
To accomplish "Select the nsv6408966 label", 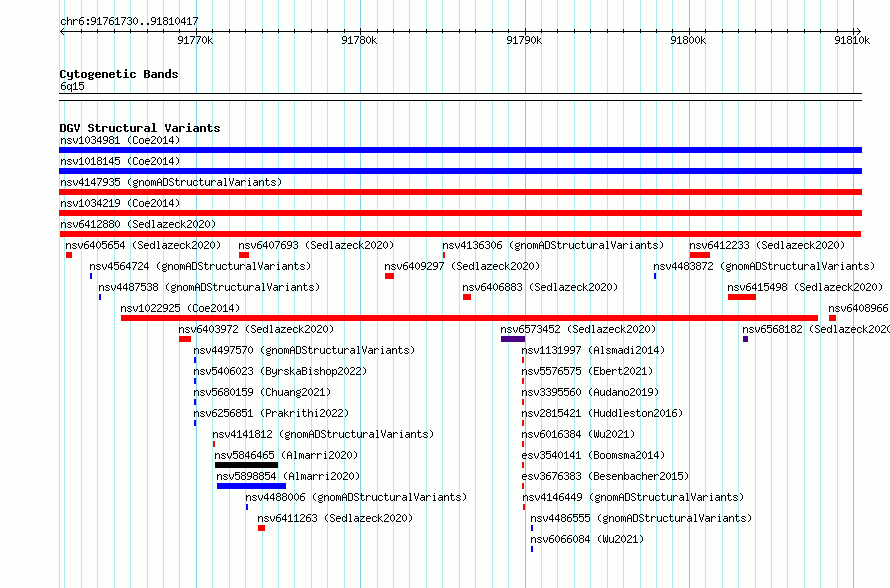I will pyautogui.click(x=858, y=308).
